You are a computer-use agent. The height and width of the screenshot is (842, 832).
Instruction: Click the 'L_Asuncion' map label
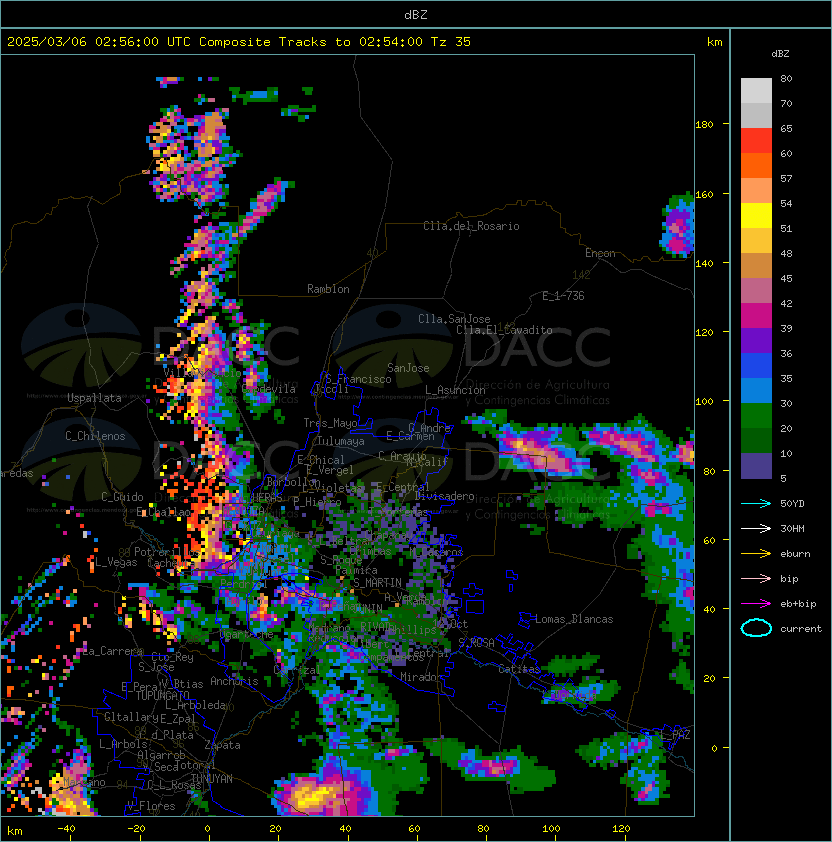[455, 390]
